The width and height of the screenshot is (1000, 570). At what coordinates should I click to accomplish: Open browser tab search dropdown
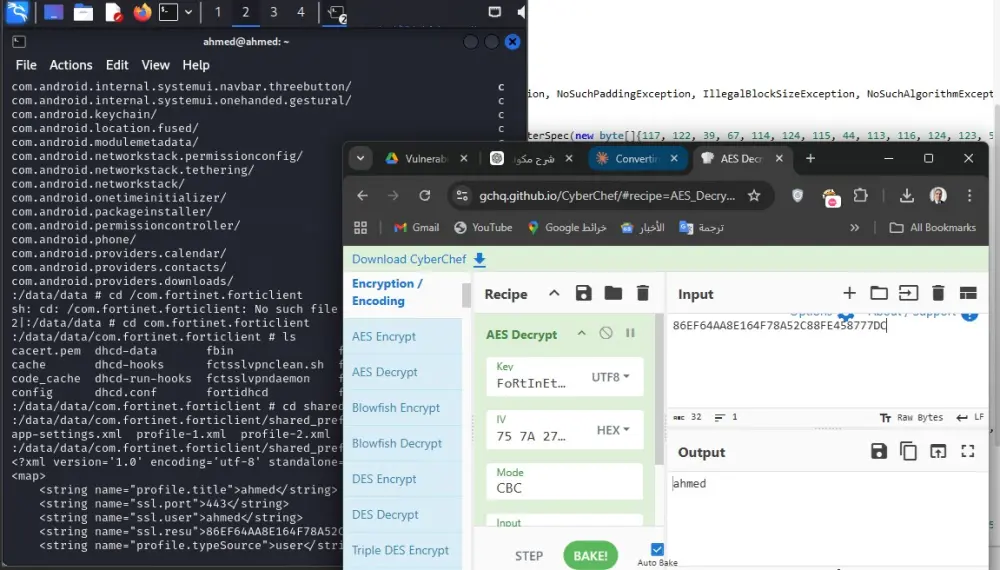[x=360, y=159]
